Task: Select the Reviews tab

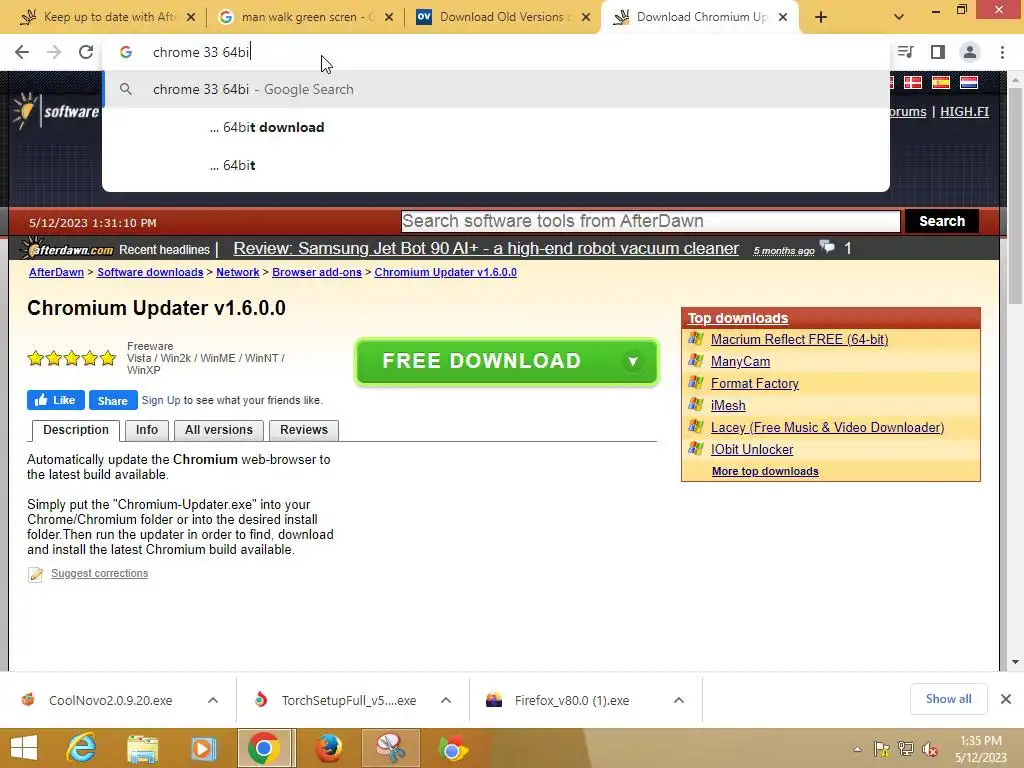Action: [x=304, y=430]
